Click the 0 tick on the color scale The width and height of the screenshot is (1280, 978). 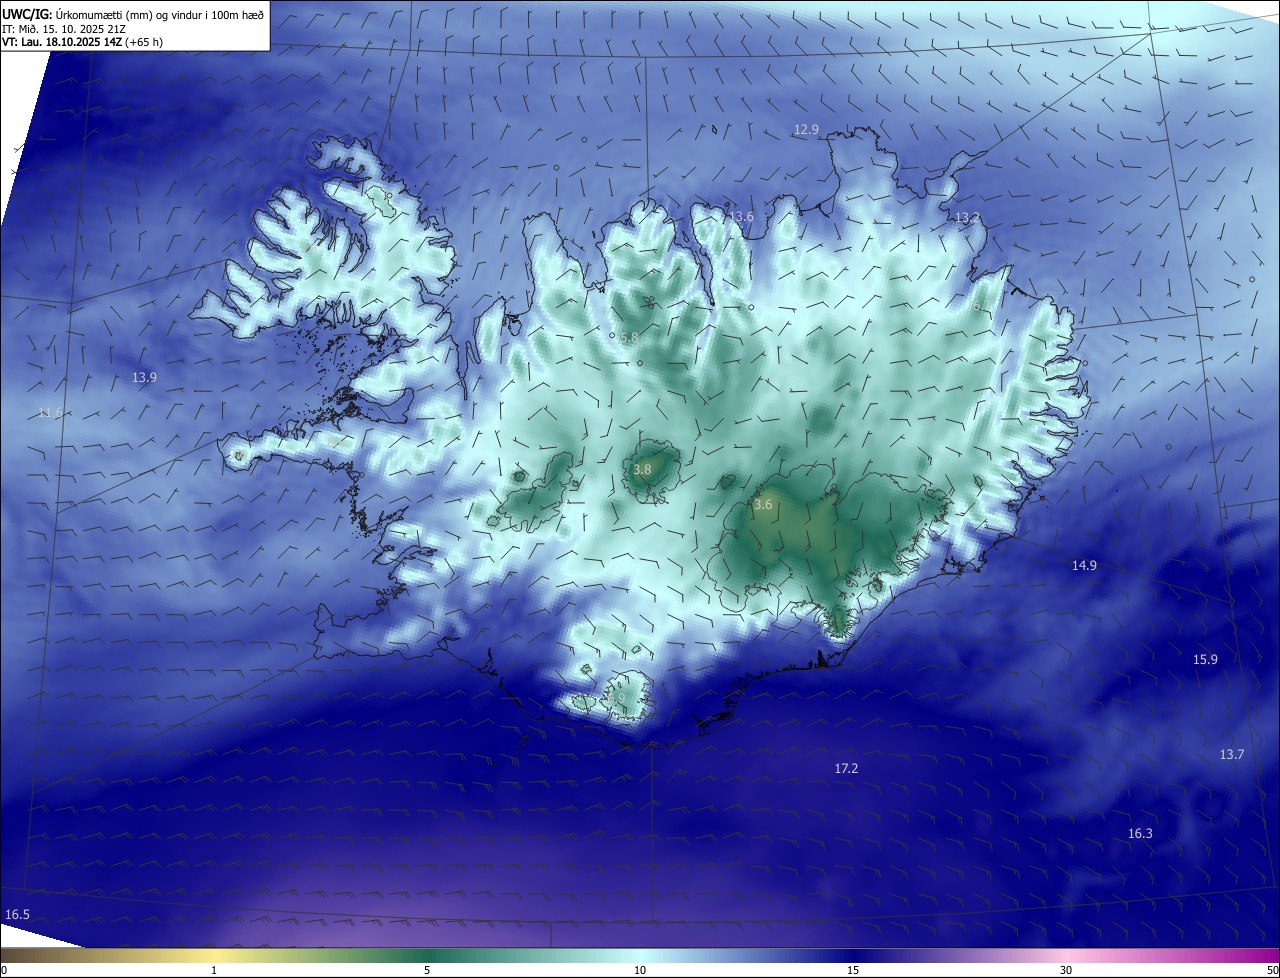point(4,971)
